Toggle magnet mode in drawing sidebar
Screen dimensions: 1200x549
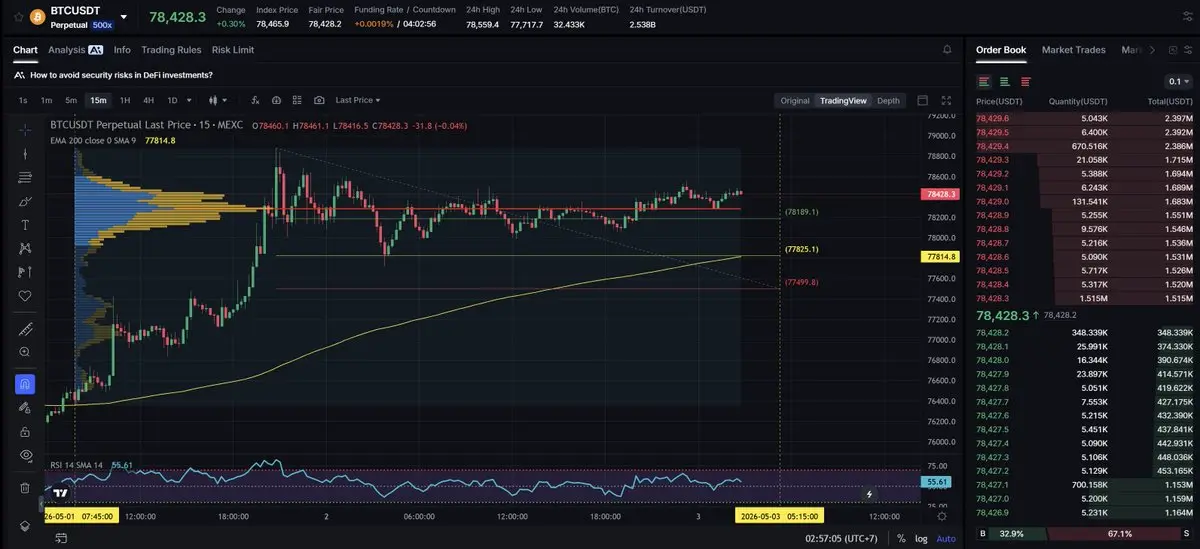pyautogui.click(x=25, y=384)
